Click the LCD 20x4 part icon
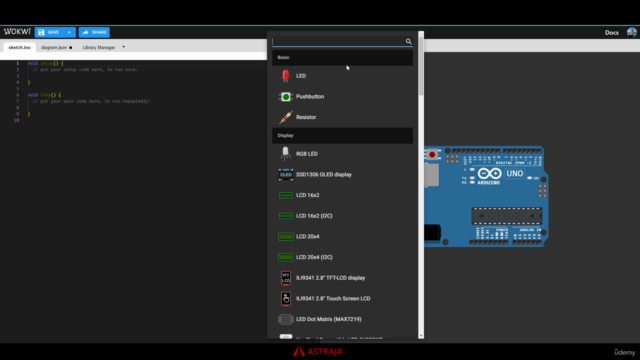The height and width of the screenshot is (360, 640). [286, 237]
